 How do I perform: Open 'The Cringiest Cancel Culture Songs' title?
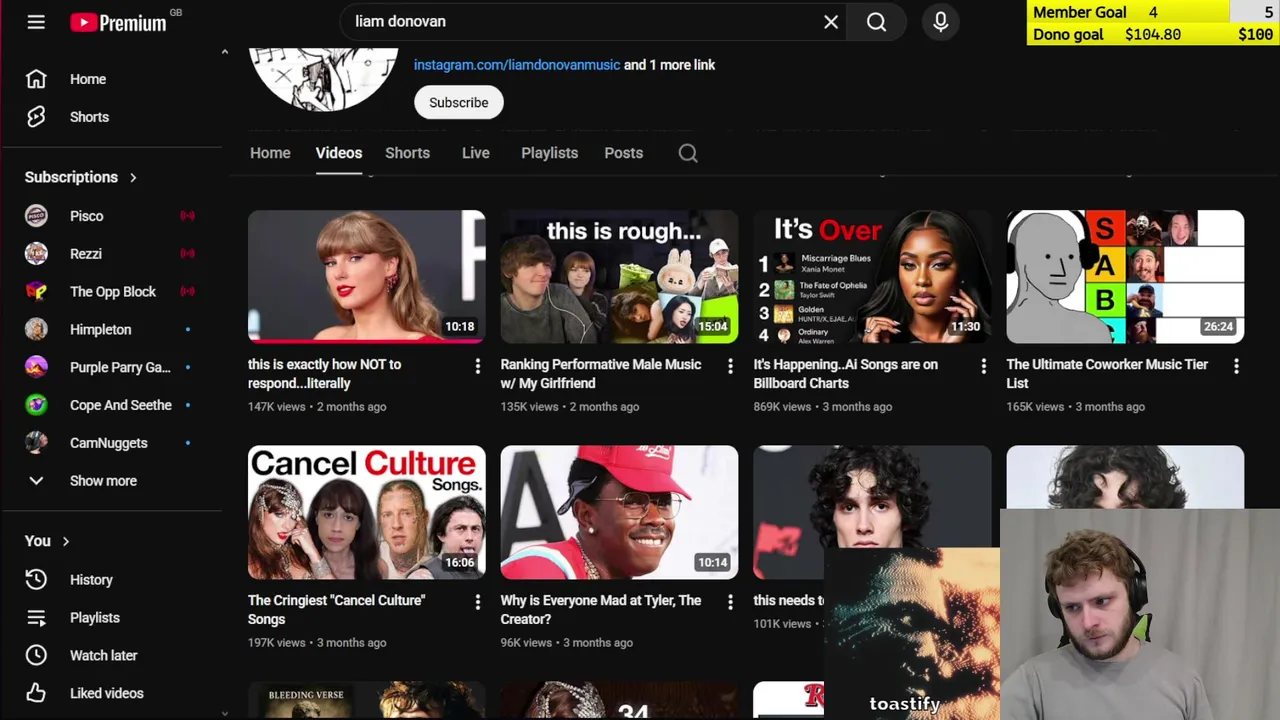click(337, 610)
